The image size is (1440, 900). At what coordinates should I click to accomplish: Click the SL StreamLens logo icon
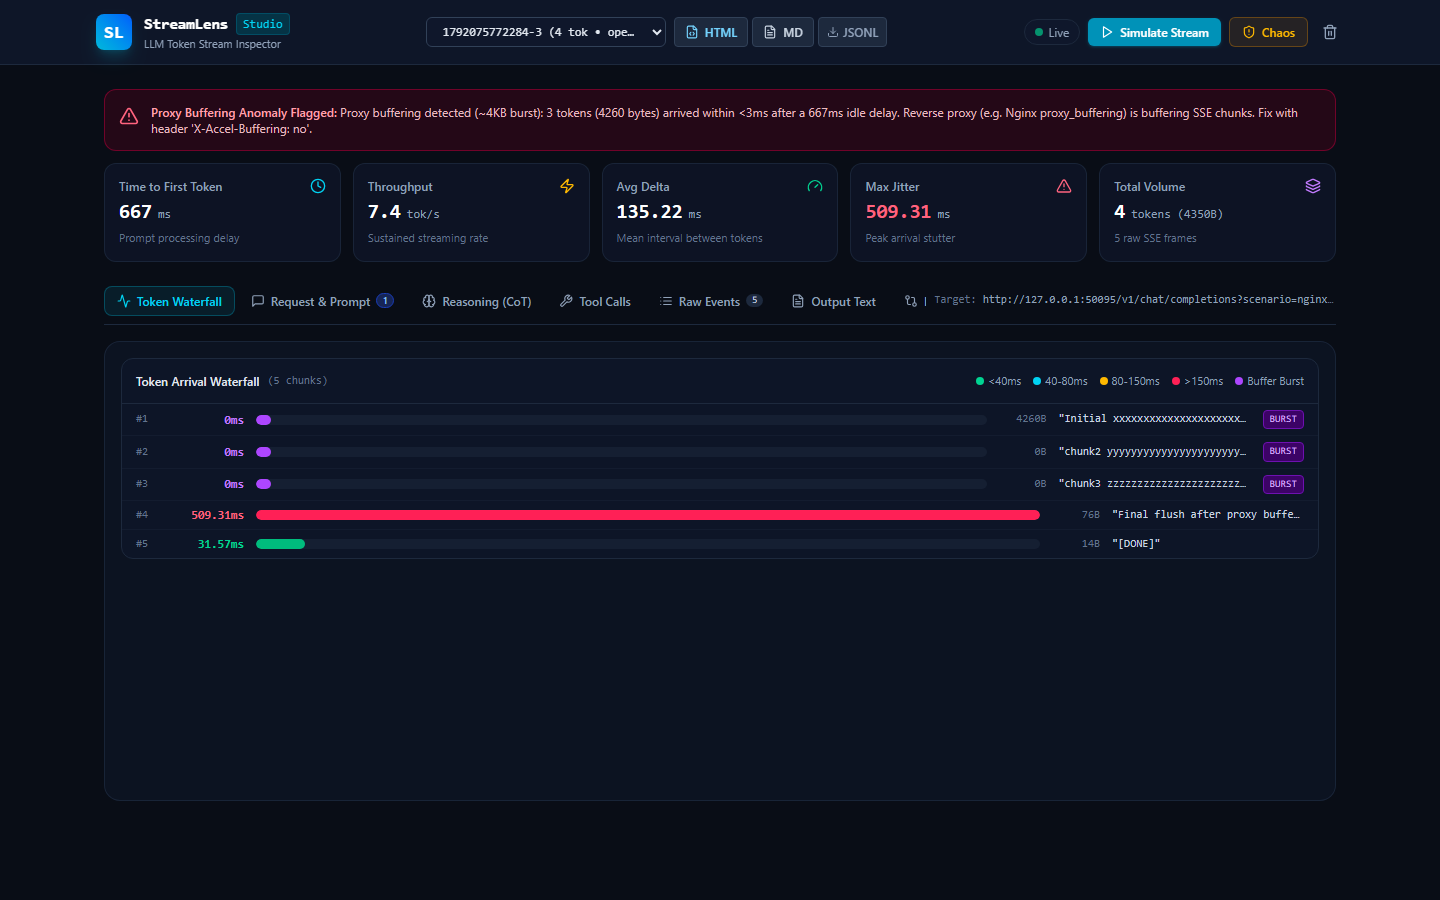114,32
